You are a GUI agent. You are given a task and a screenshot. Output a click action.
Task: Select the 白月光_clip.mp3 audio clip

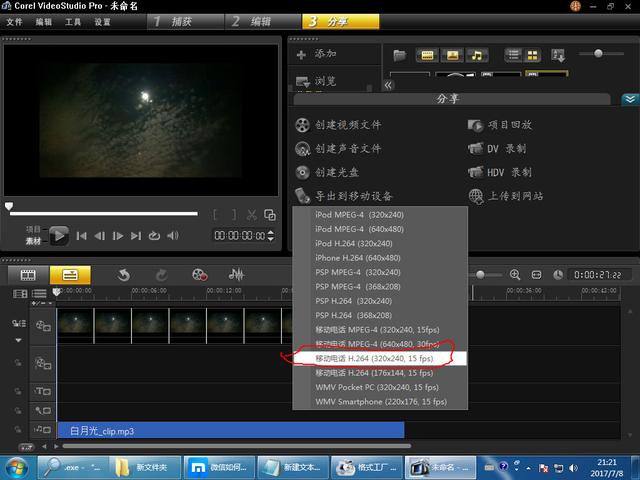coord(230,430)
